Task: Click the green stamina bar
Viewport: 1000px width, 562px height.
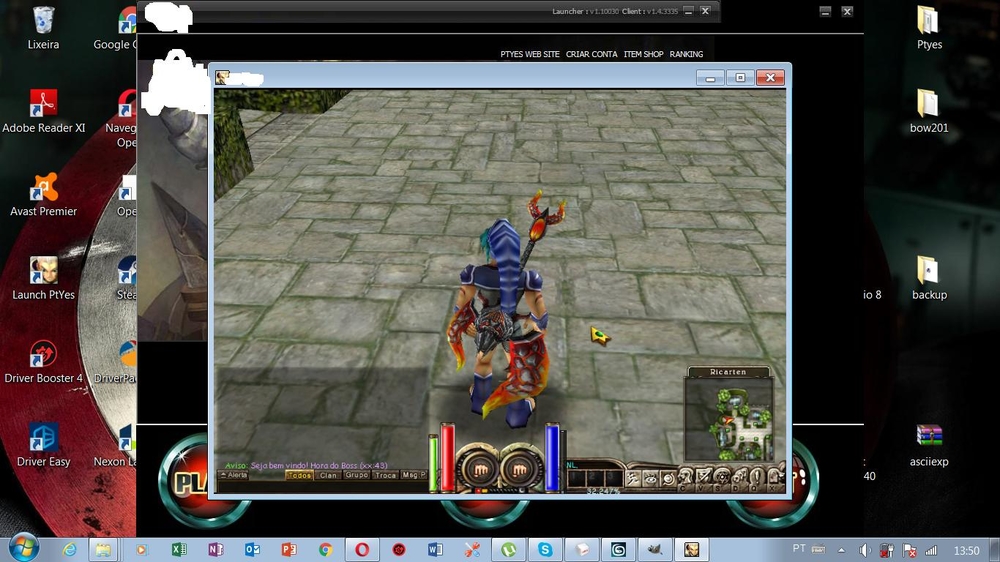Action: pyautogui.click(x=434, y=464)
